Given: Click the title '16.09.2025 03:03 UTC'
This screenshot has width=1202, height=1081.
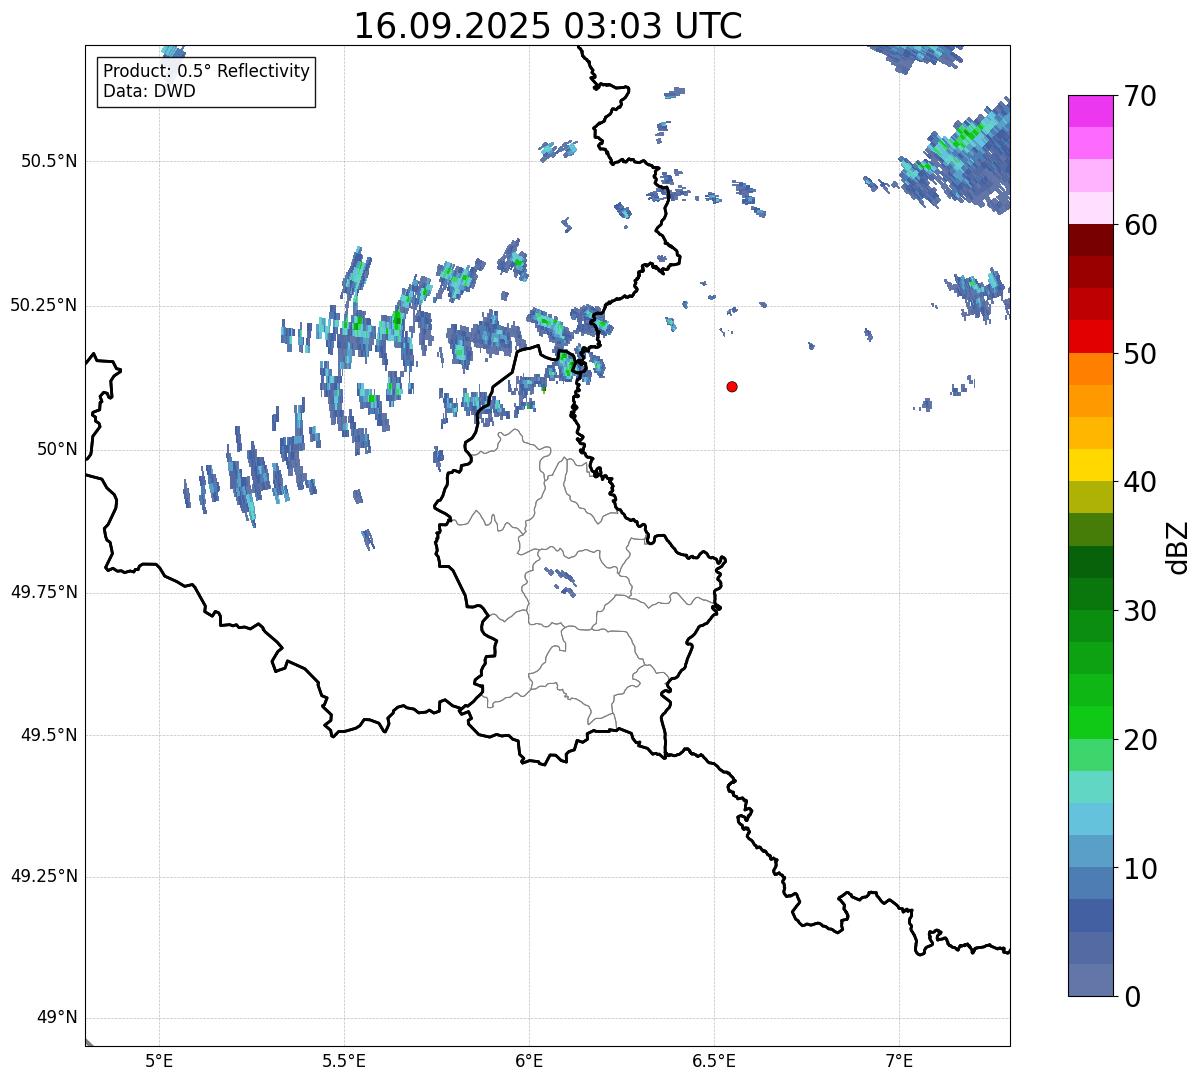Looking at the screenshot, I should point(548,25).
